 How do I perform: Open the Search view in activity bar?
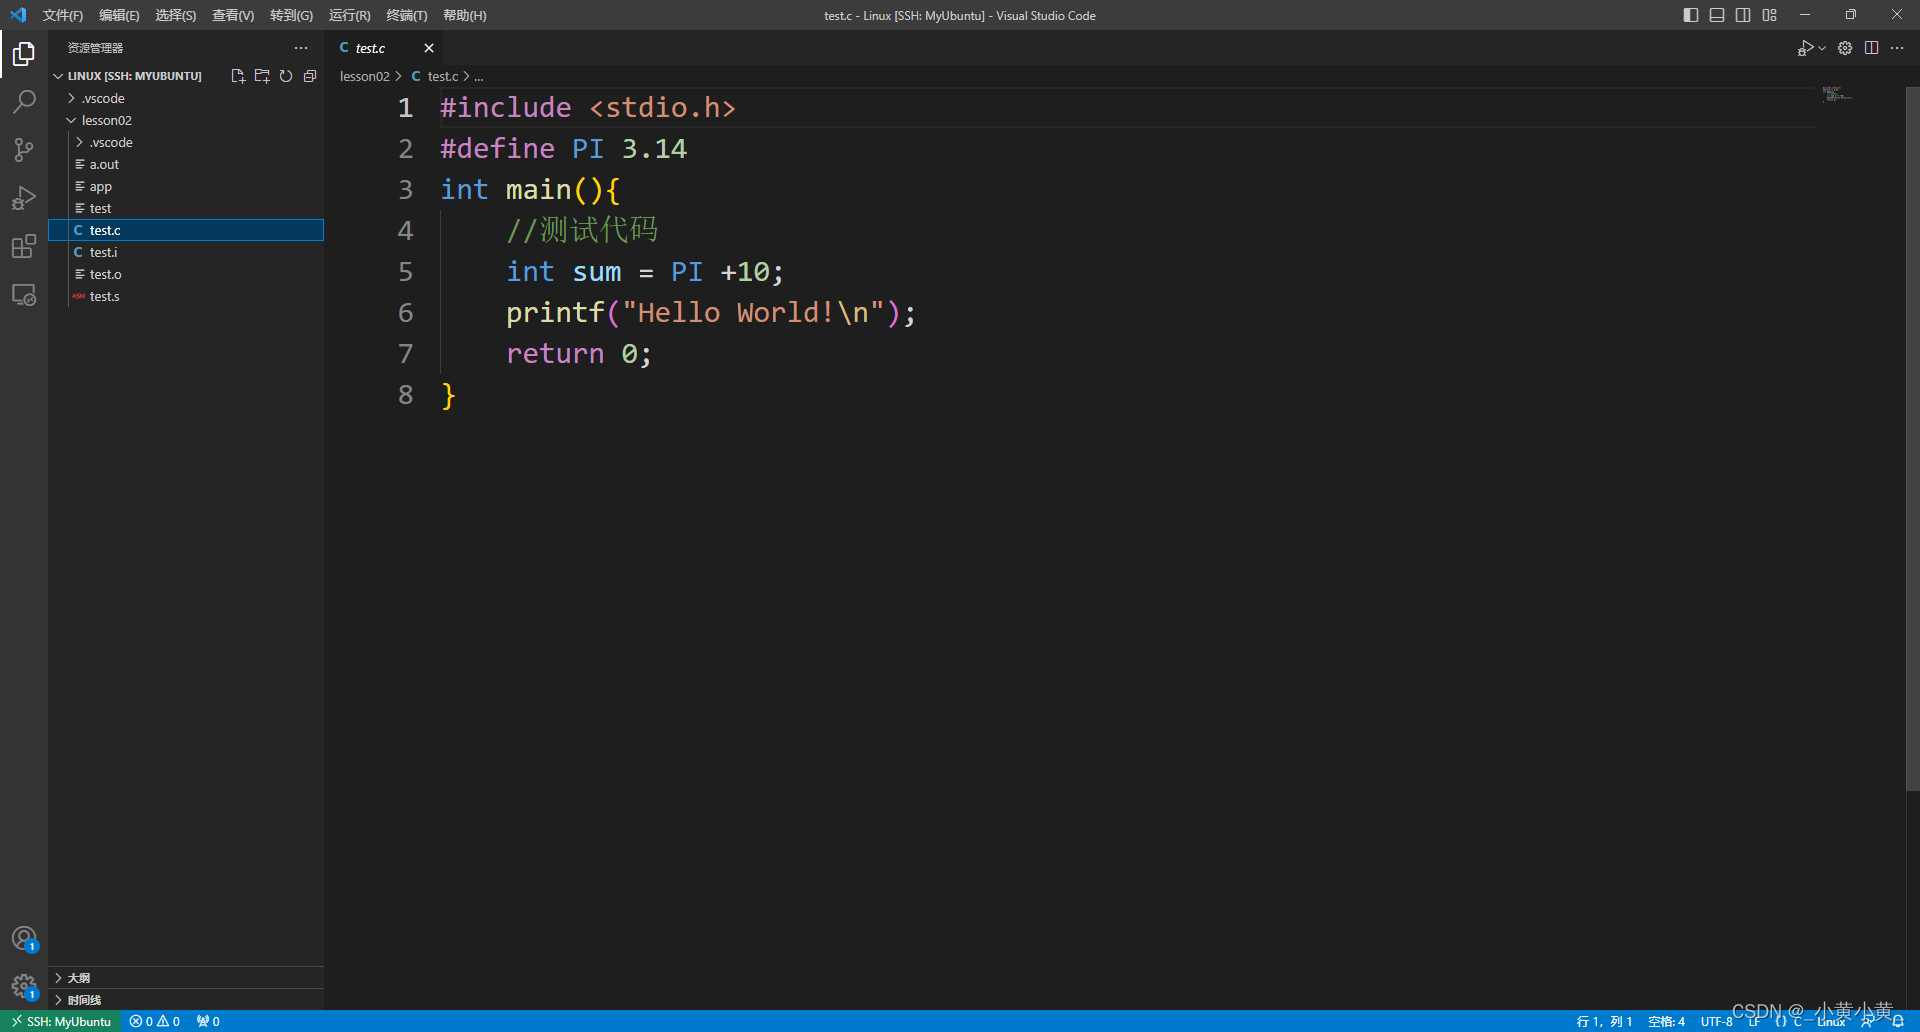(24, 101)
